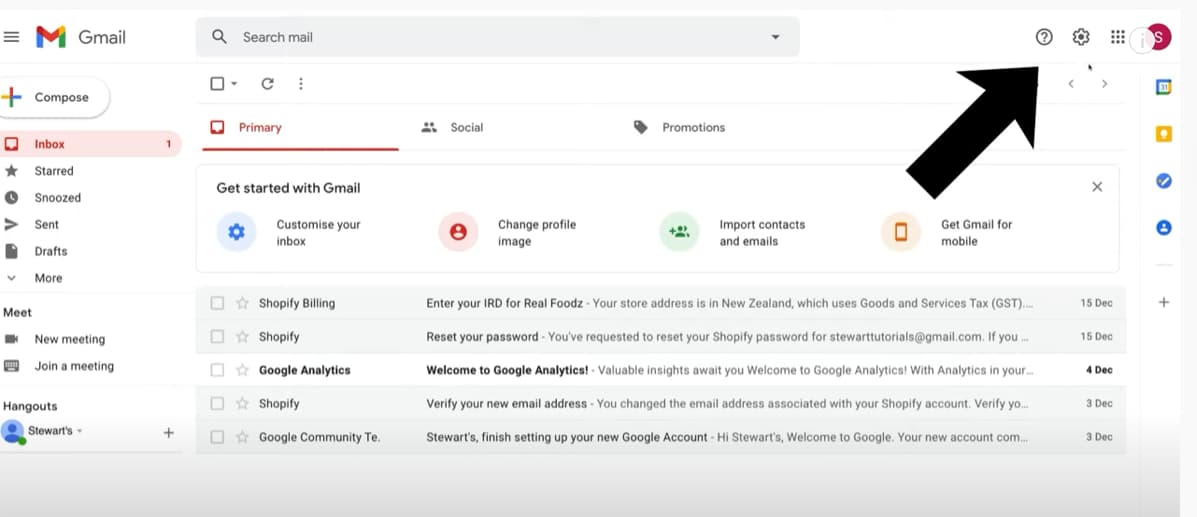
Task: Go to newer messages arrow
Action: pos(1071,84)
